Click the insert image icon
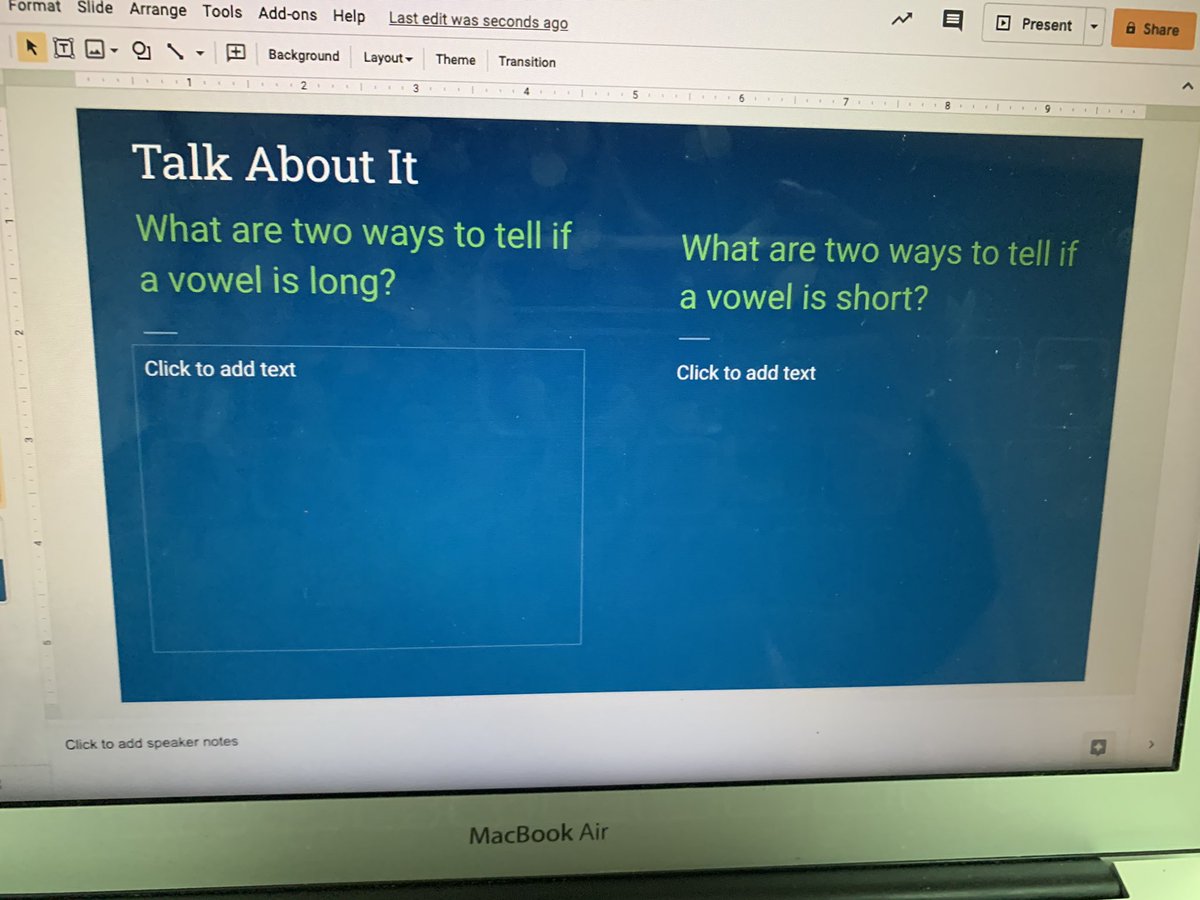1200x900 pixels. click(x=95, y=48)
